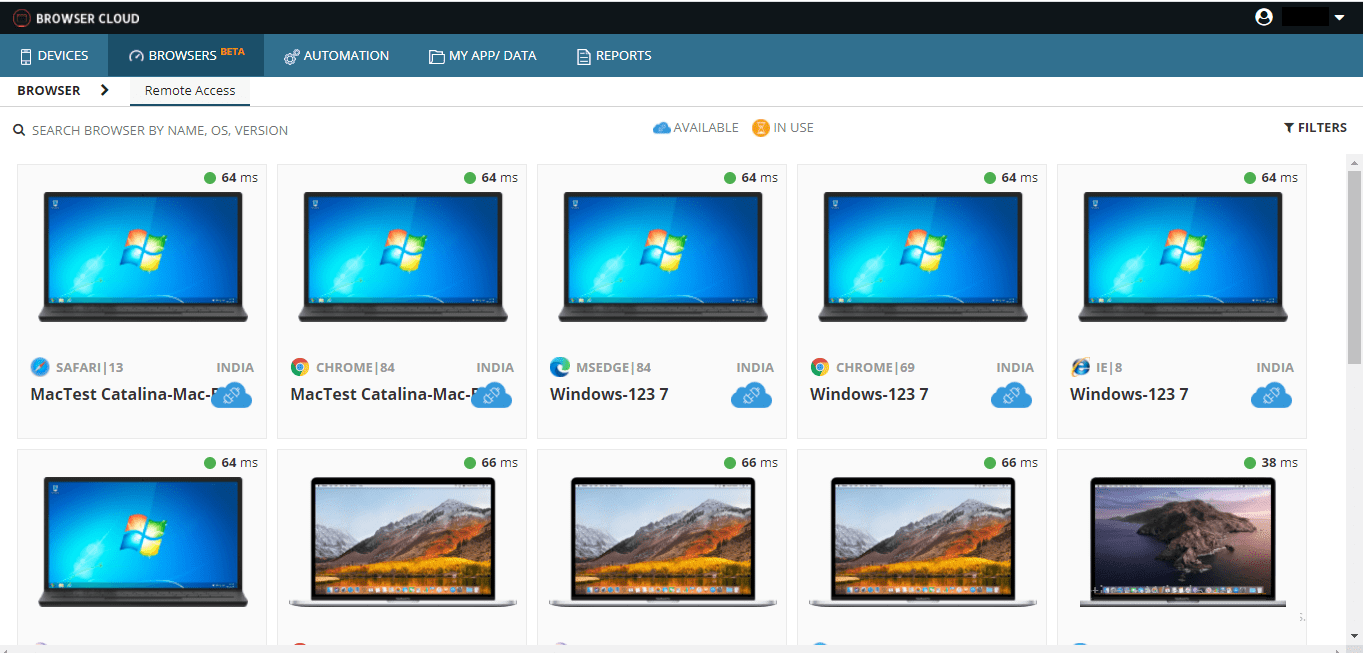Click the breadcrumb chevron after BROWSER
The image size is (1363, 653).
tap(105, 91)
